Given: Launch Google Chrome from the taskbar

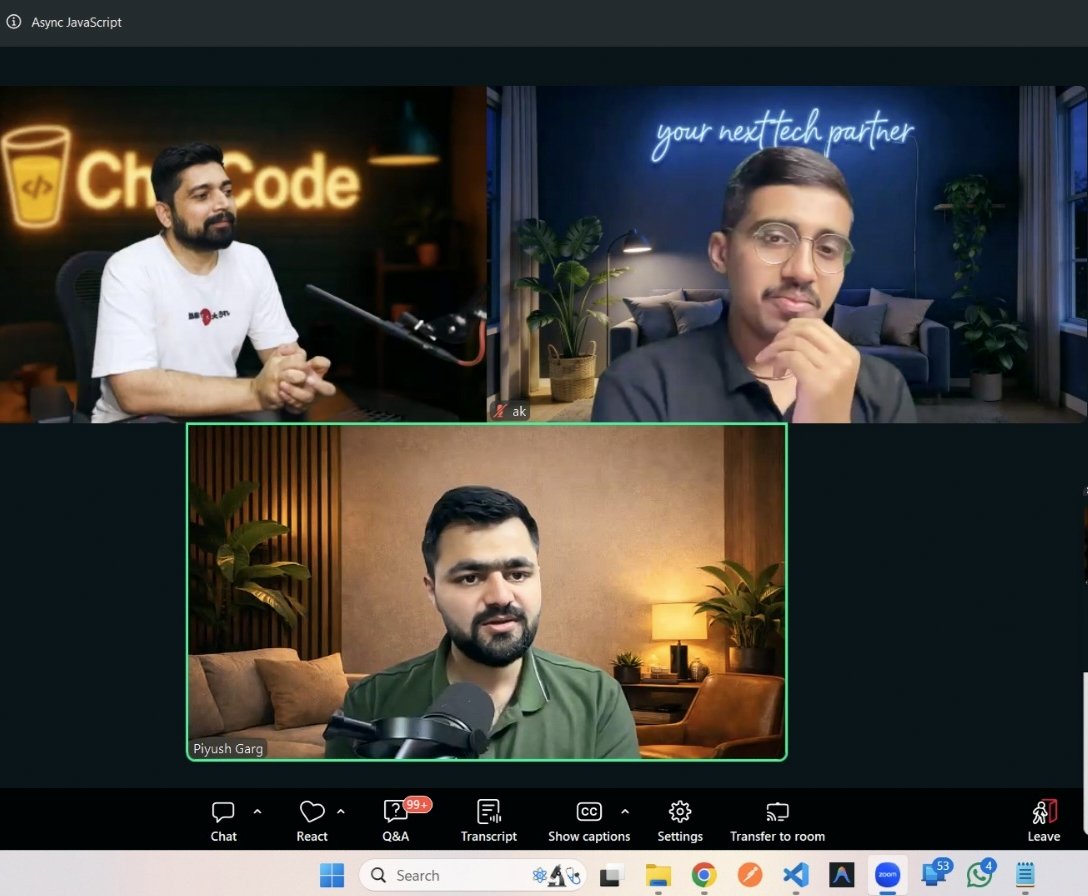Looking at the screenshot, I should 704,875.
